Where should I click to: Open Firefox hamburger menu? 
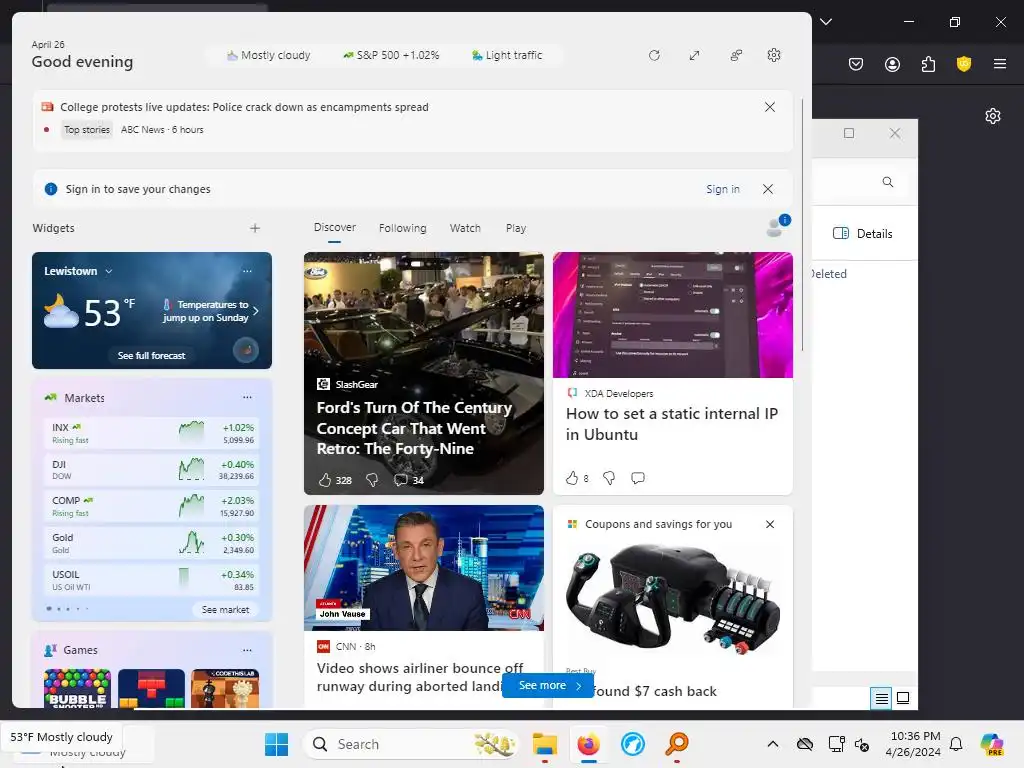point(1000,64)
